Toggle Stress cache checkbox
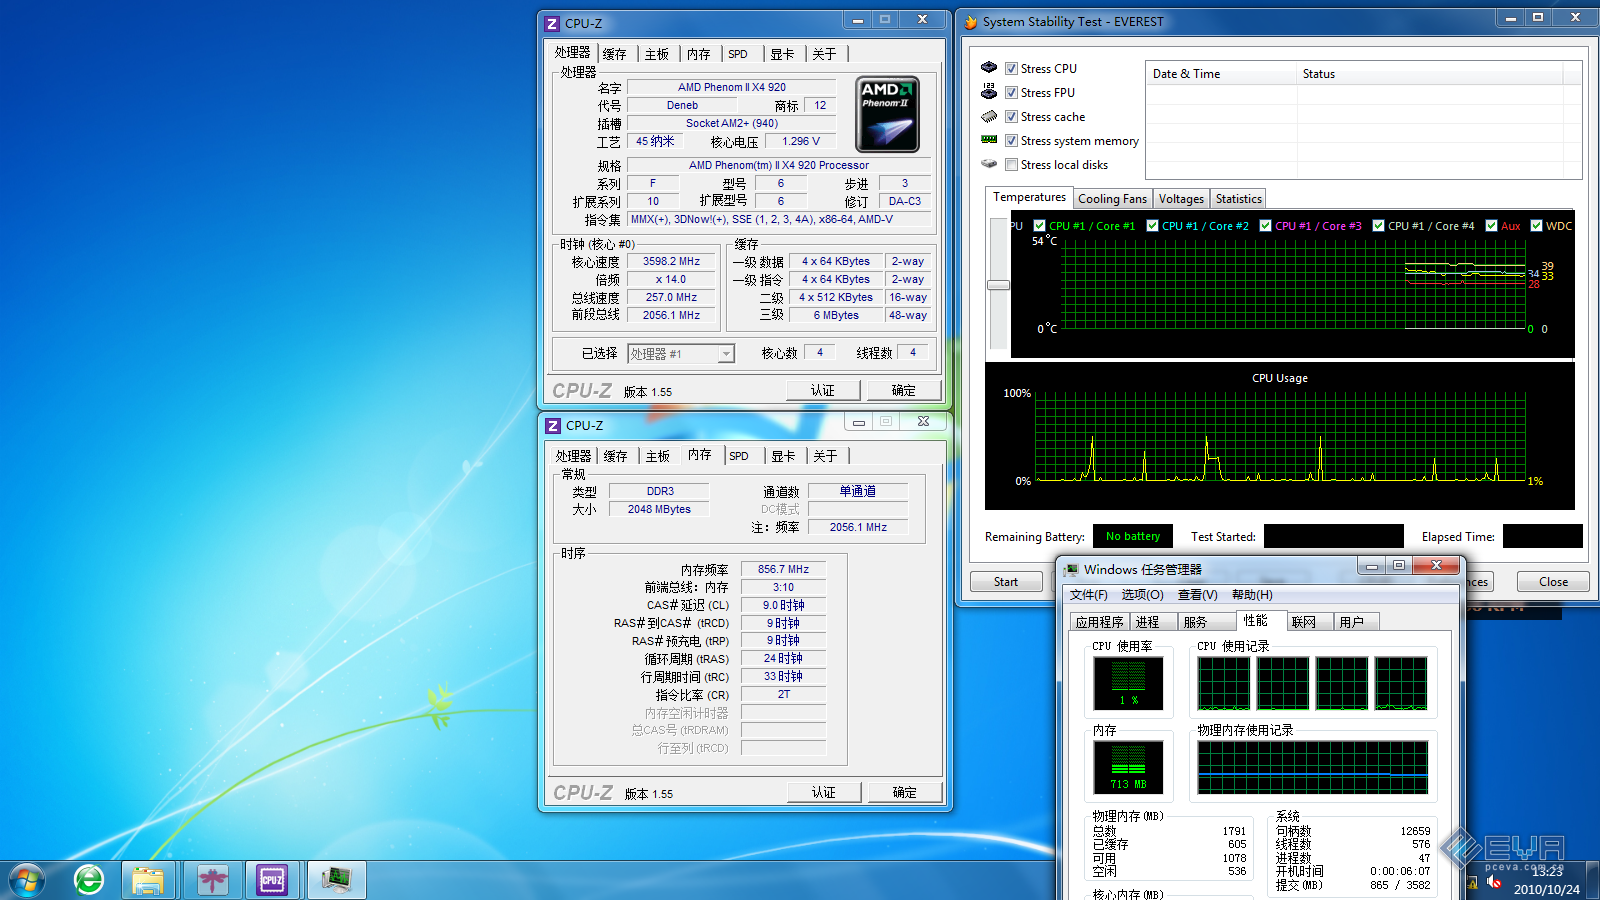The width and height of the screenshot is (1600, 900). point(1011,116)
